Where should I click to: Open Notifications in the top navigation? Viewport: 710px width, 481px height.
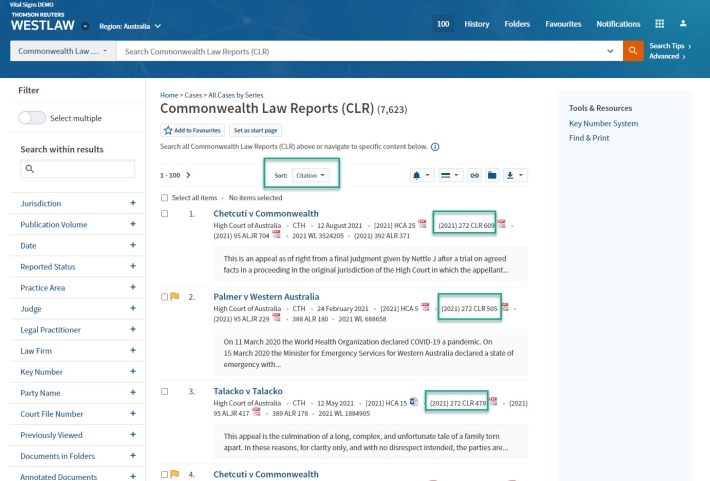tap(618, 24)
